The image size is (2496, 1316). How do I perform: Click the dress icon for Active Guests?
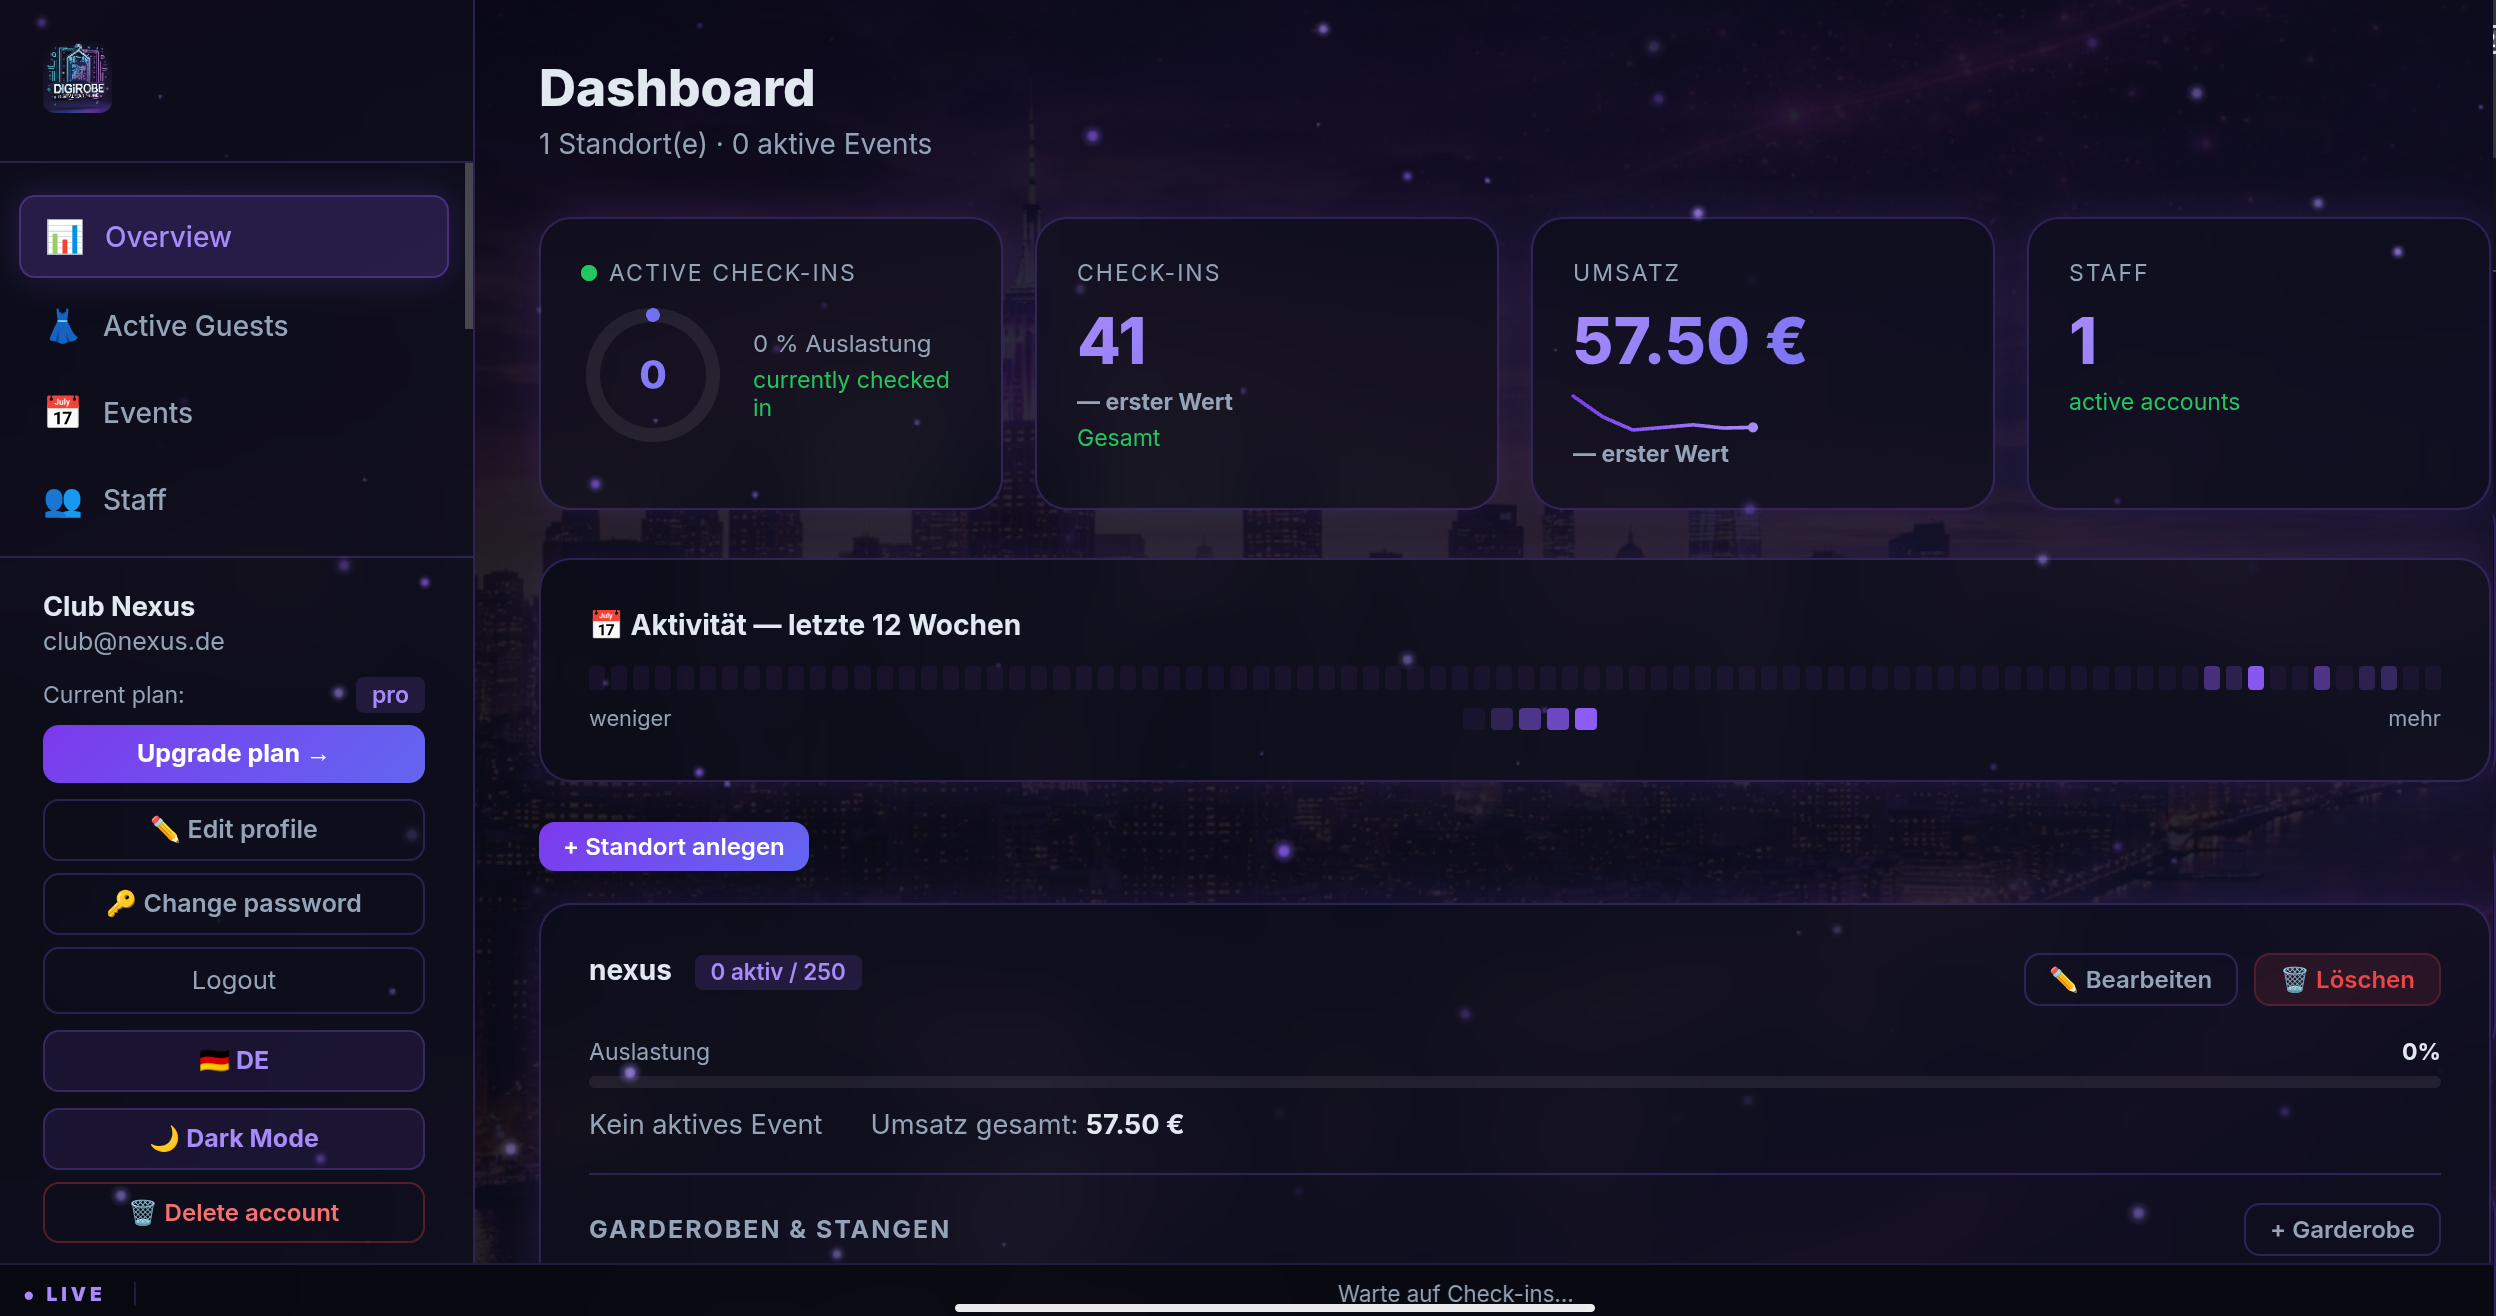[63, 326]
